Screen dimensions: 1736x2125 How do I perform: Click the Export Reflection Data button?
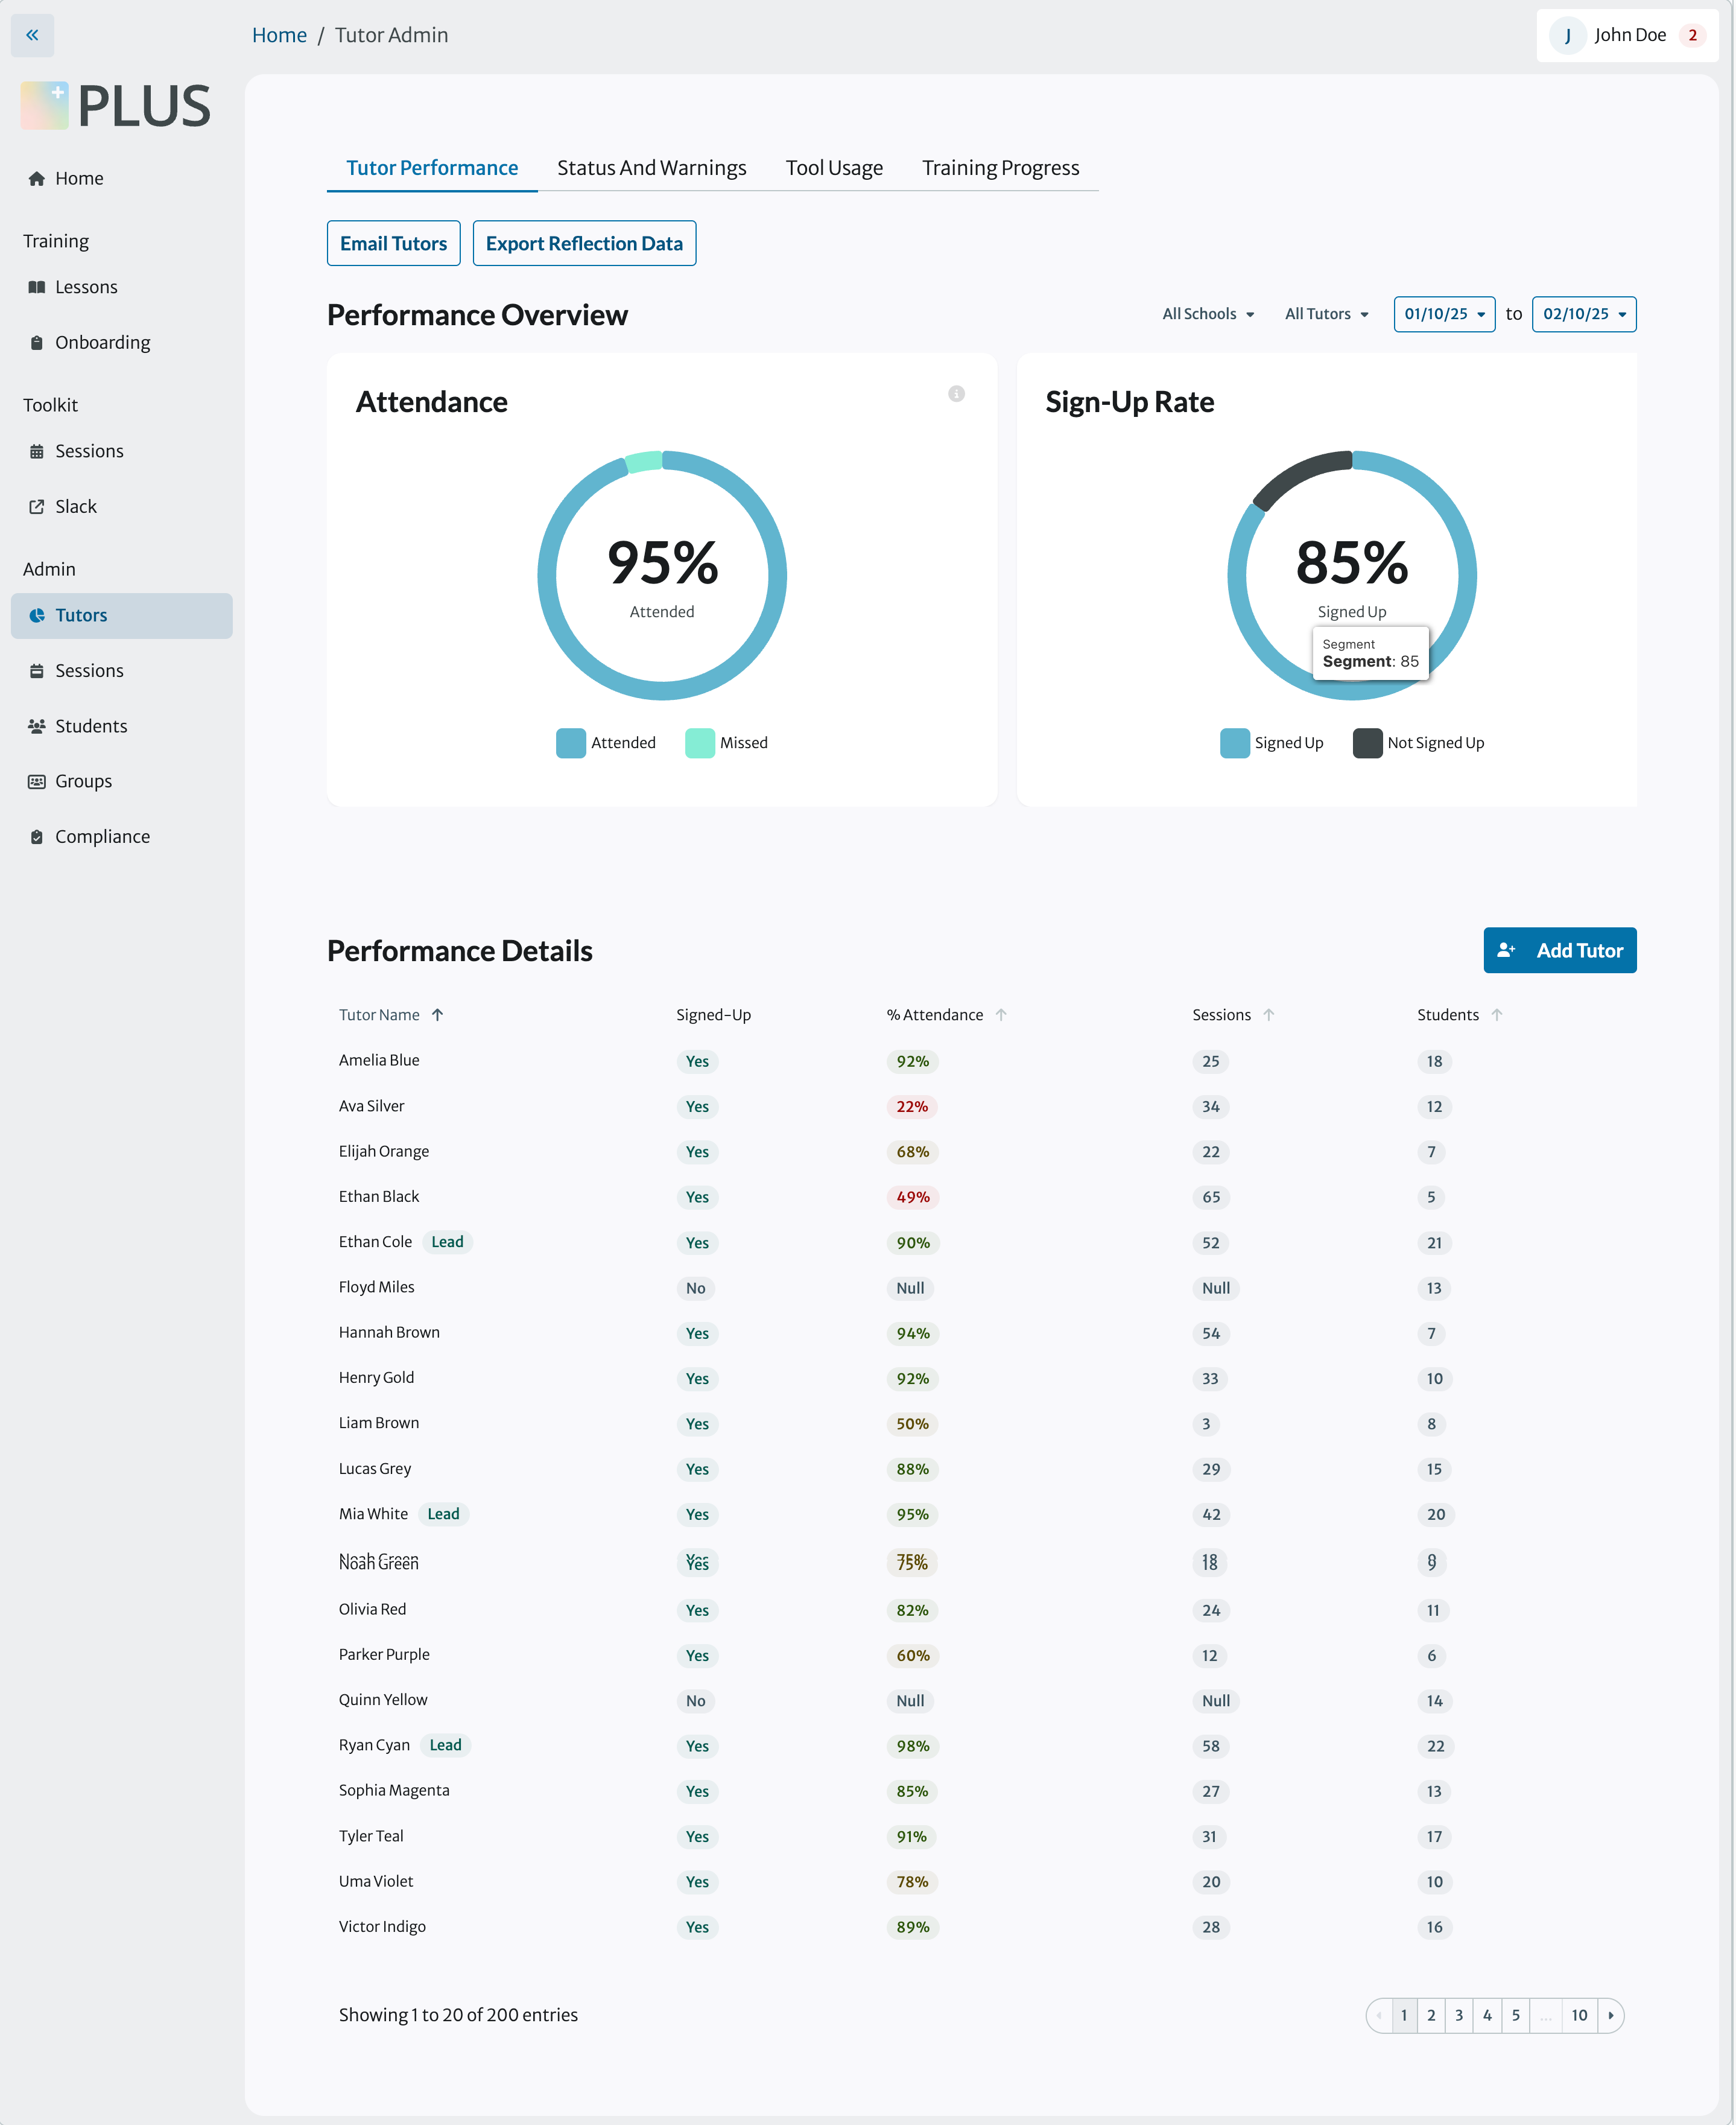coord(584,244)
